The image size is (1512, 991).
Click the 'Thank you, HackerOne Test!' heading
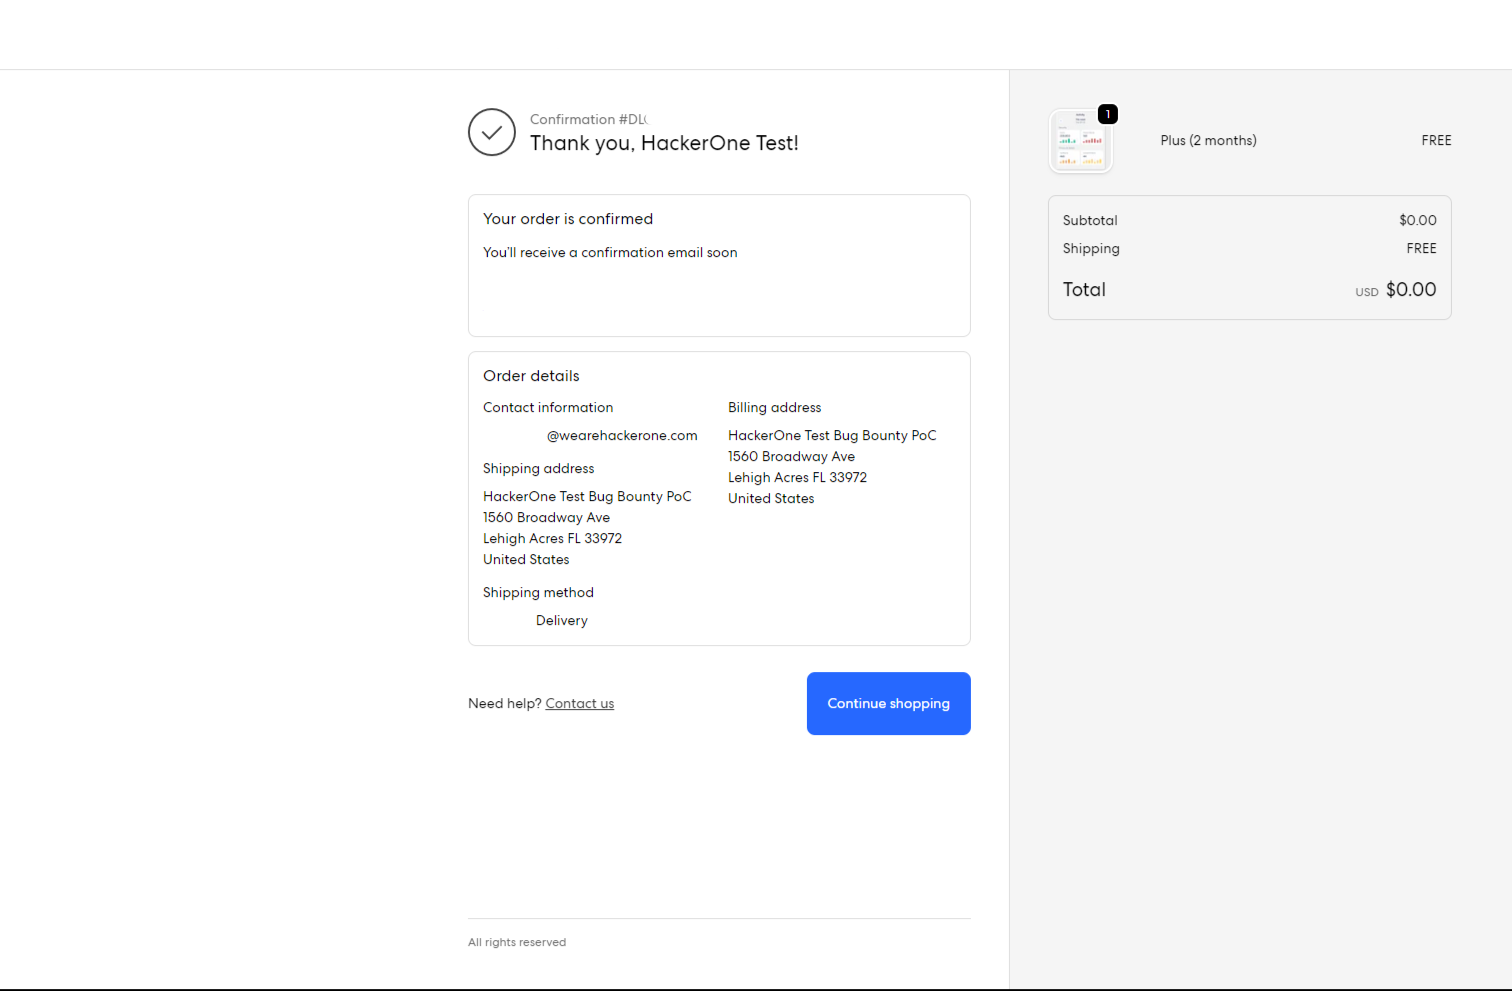[664, 143]
